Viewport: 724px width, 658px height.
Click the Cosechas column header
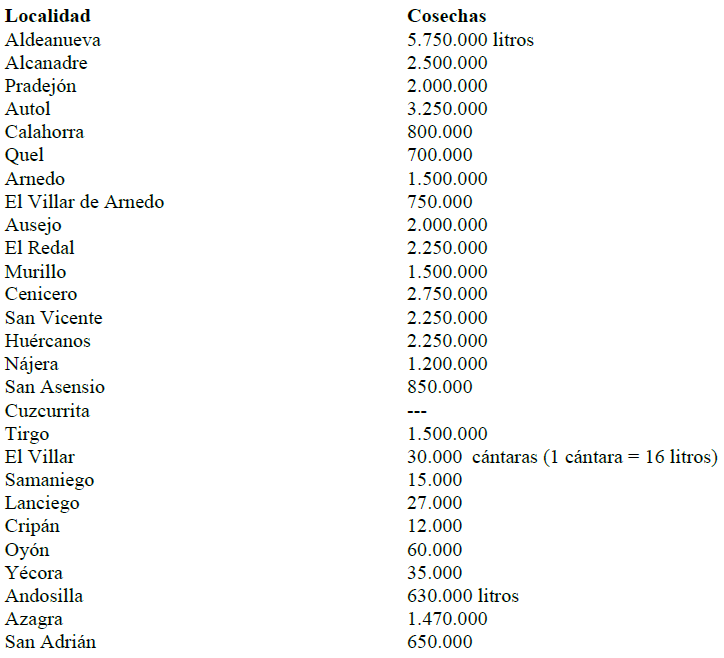point(447,16)
